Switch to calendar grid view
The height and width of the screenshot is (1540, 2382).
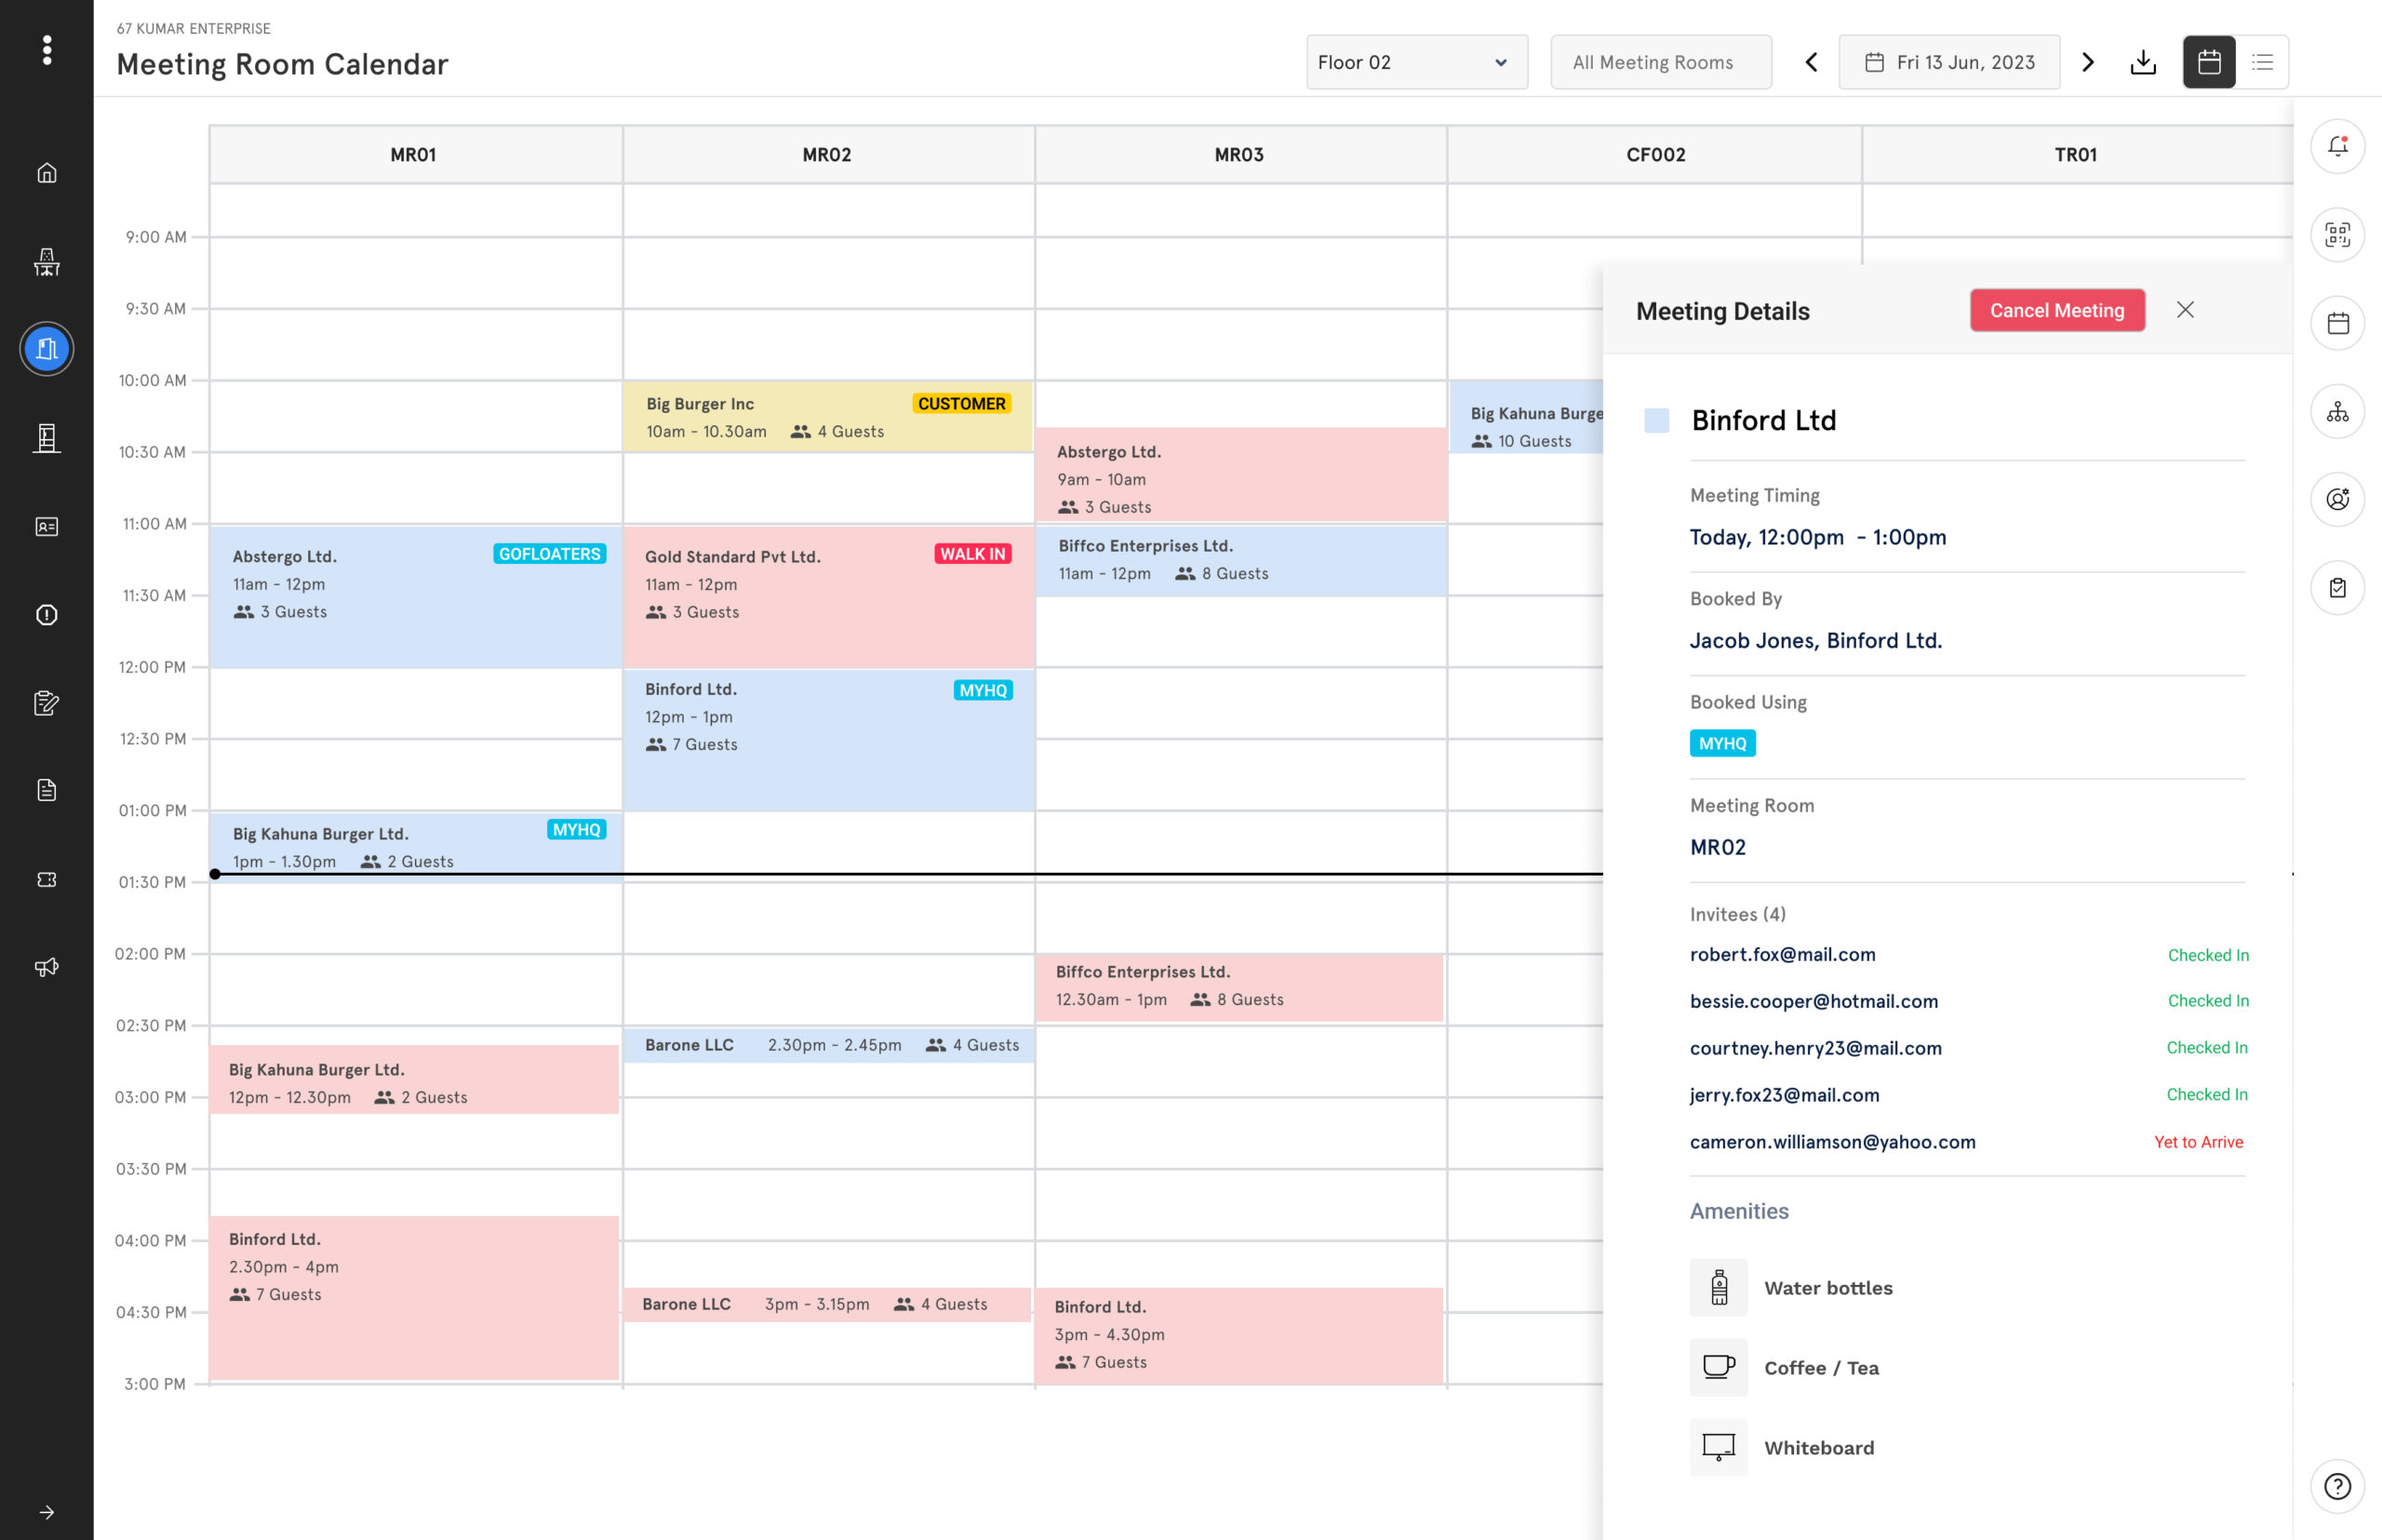(x=2209, y=63)
